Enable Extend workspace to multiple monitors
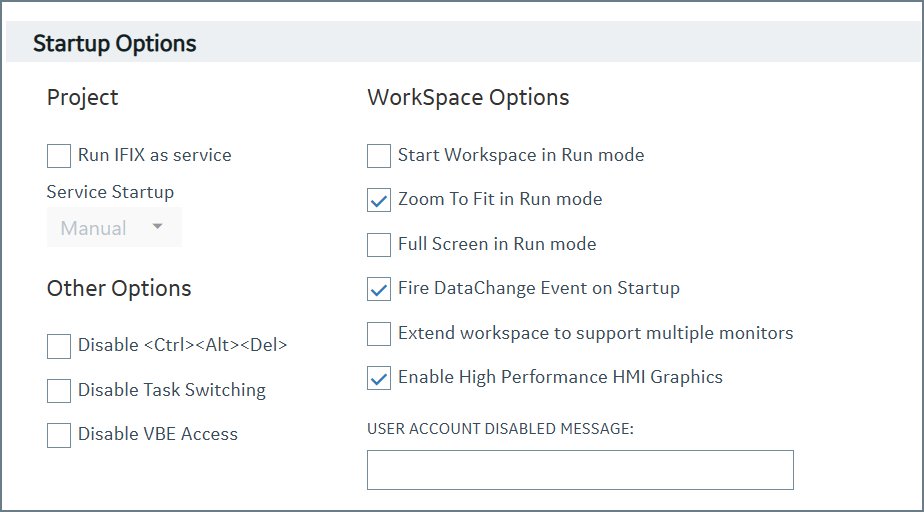924x512 pixels. click(x=379, y=334)
